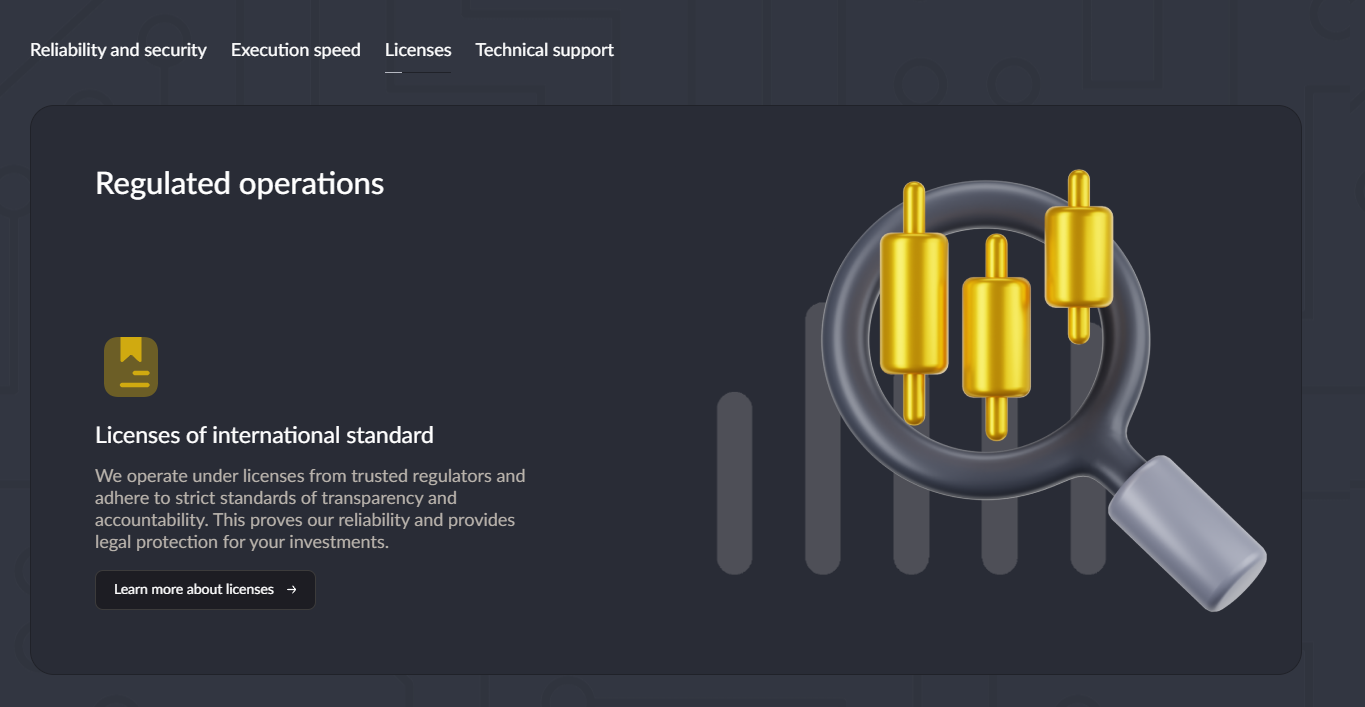The height and width of the screenshot is (707, 1365).
Task: Click the Regulated operations heading
Action: 239,184
